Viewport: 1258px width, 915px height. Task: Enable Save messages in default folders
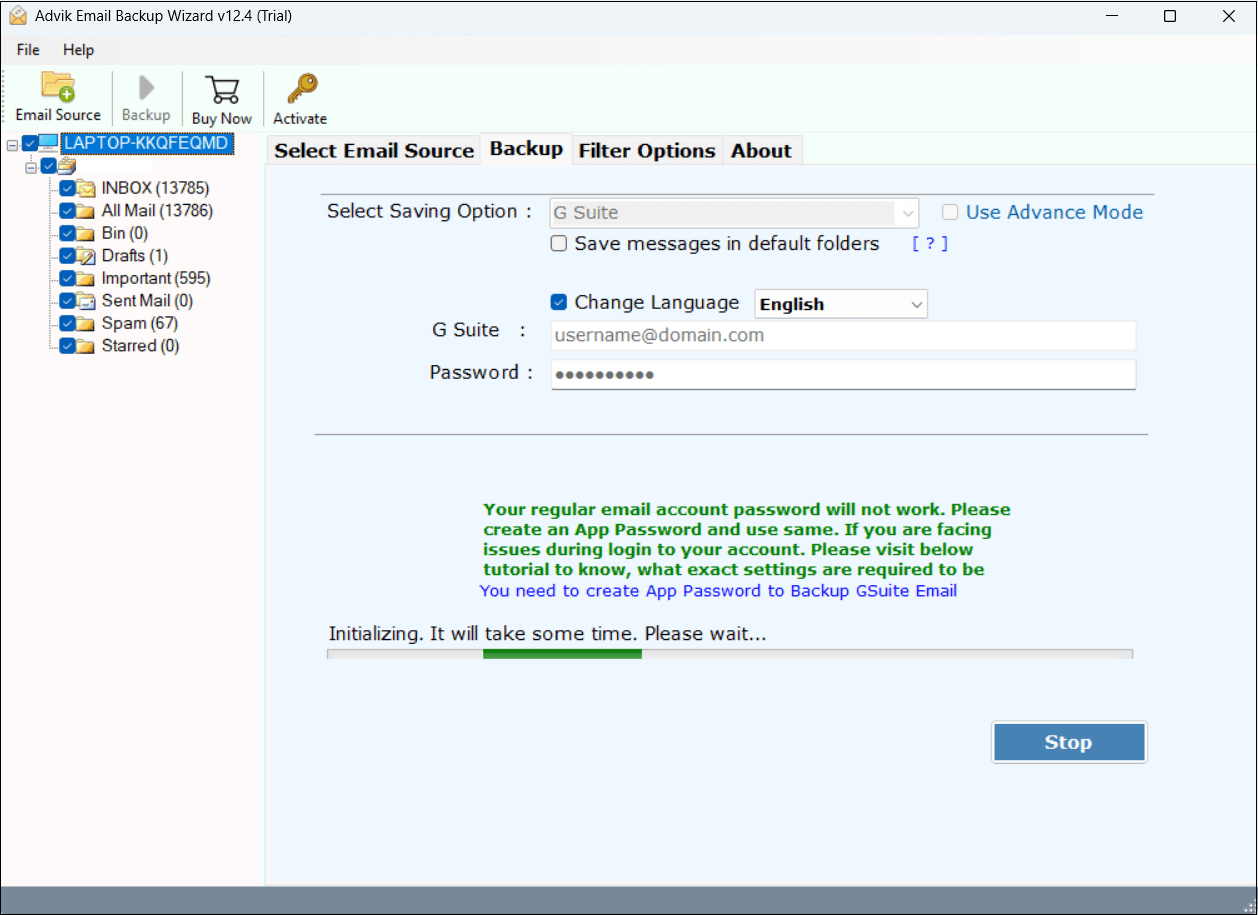point(558,243)
